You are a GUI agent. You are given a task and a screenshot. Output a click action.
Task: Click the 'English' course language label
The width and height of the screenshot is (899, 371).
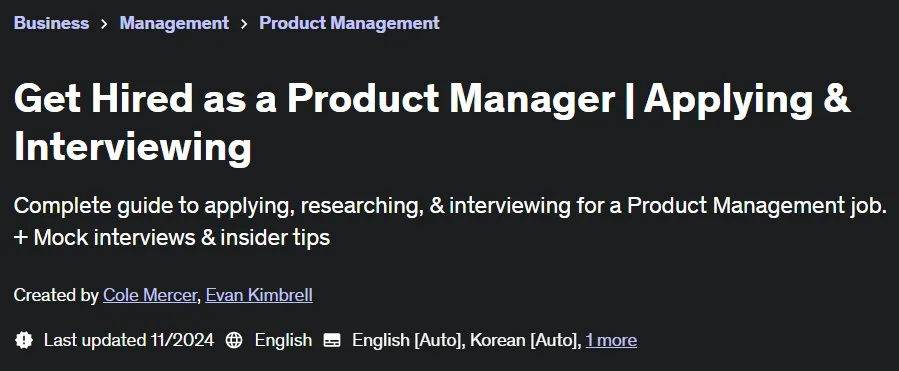point(283,340)
